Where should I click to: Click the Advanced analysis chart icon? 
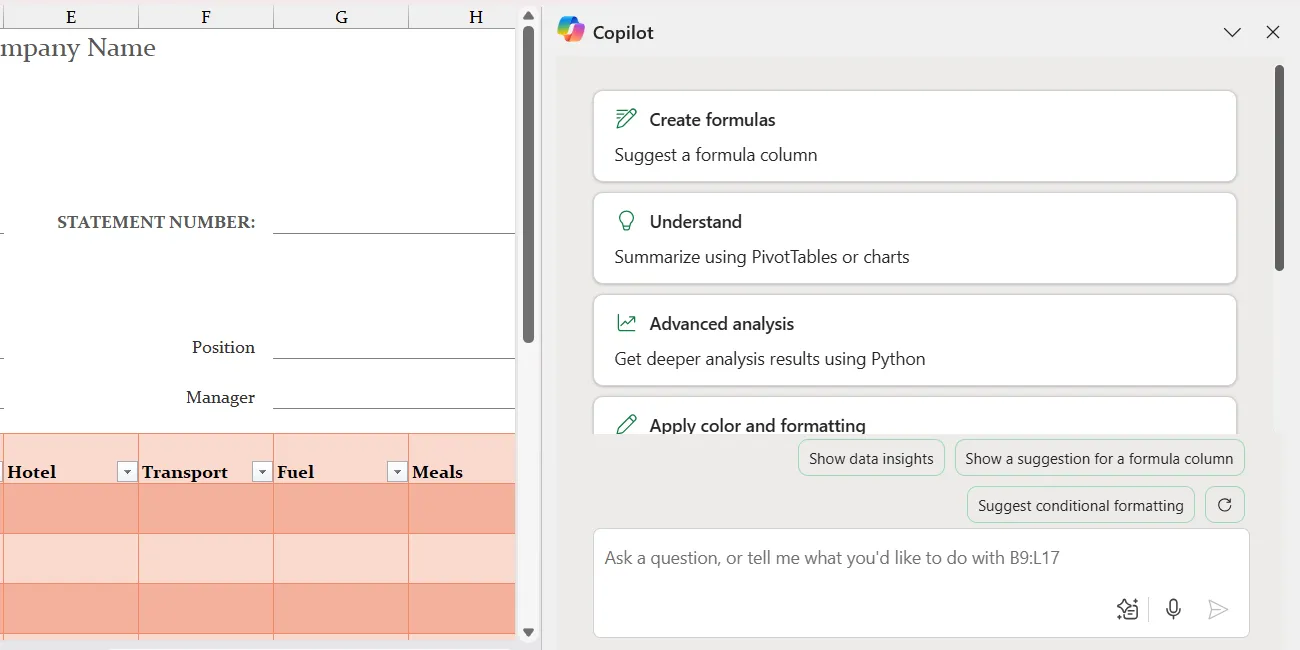point(626,321)
